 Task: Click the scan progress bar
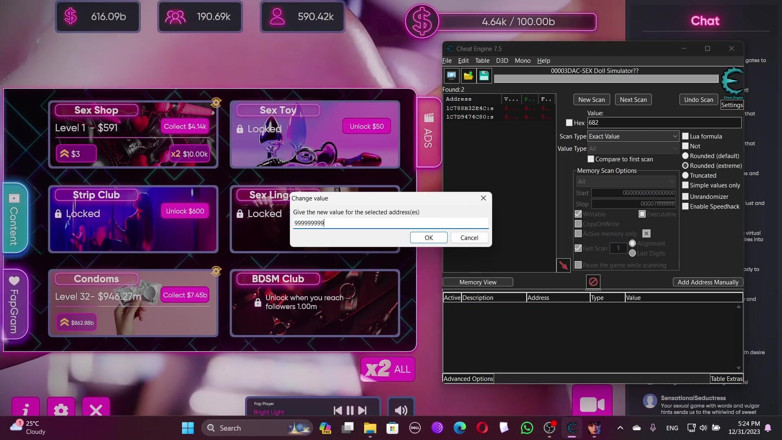[x=606, y=79]
